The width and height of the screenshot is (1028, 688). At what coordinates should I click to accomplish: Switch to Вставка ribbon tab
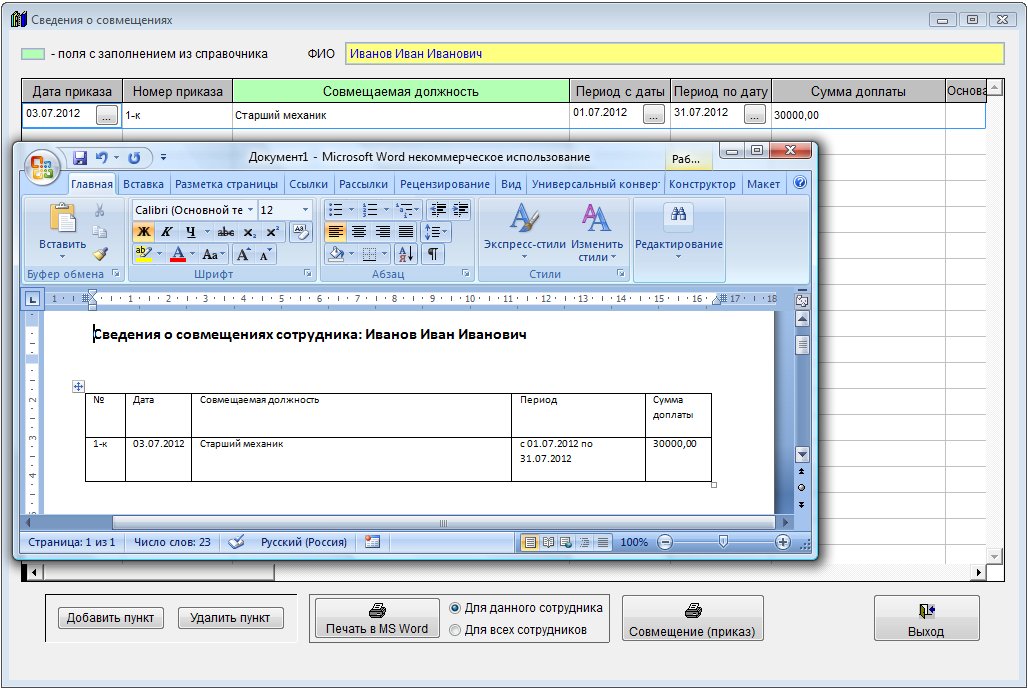tap(144, 184)
